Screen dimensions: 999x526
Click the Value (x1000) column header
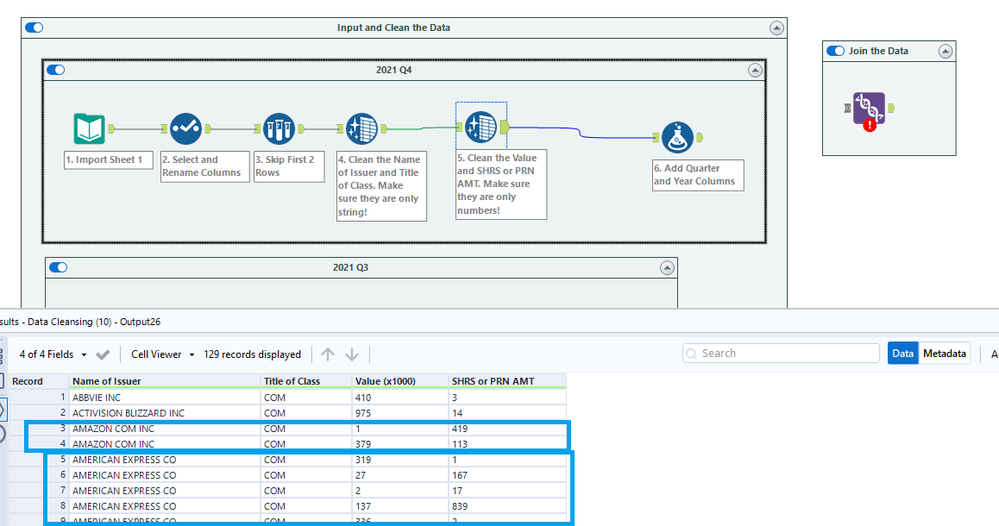tap(400, 381)
